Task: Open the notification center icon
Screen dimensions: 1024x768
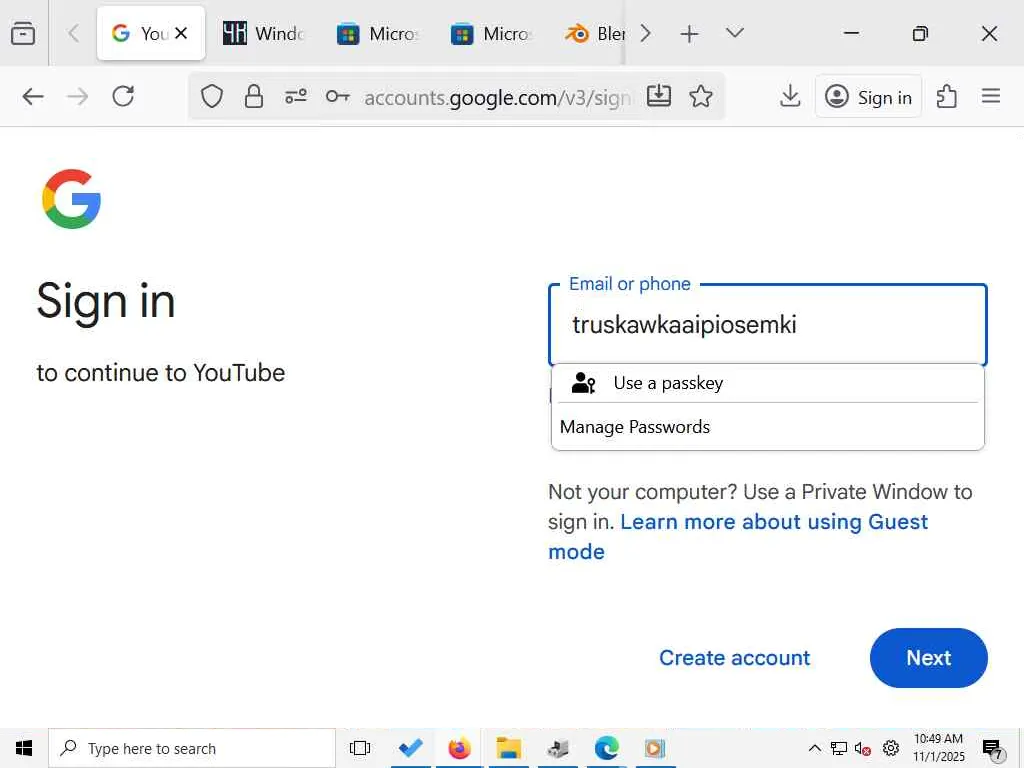Action: tap(993, 749)
